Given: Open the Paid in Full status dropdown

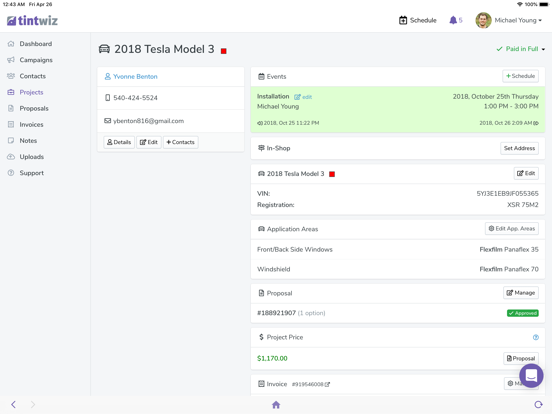Looking at the screenshot, I should [x=521, y=49].
